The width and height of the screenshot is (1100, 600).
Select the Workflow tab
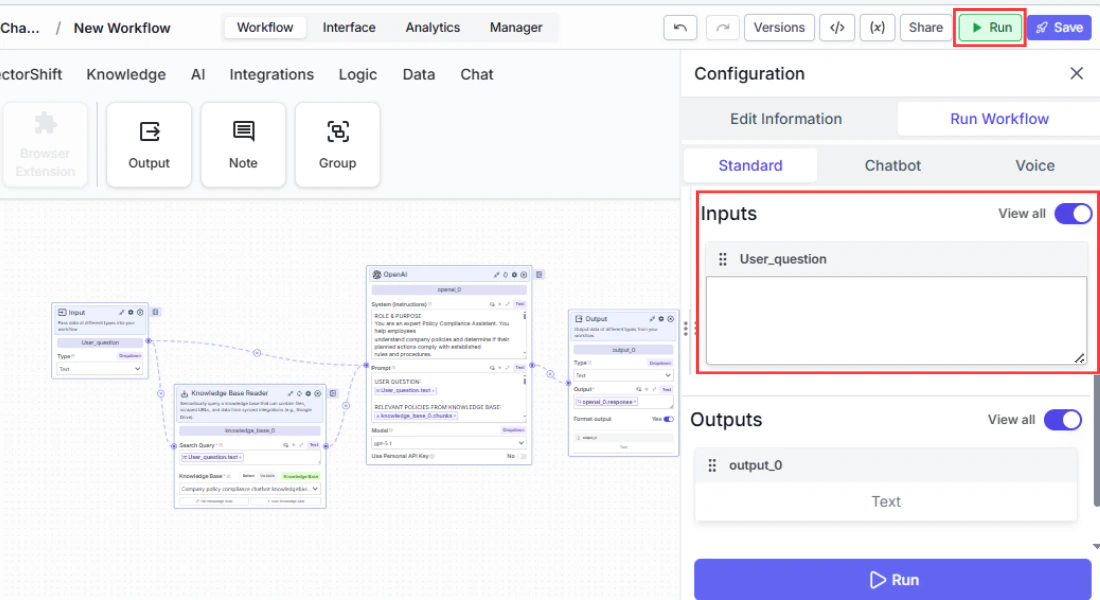(x=265, y=27)
